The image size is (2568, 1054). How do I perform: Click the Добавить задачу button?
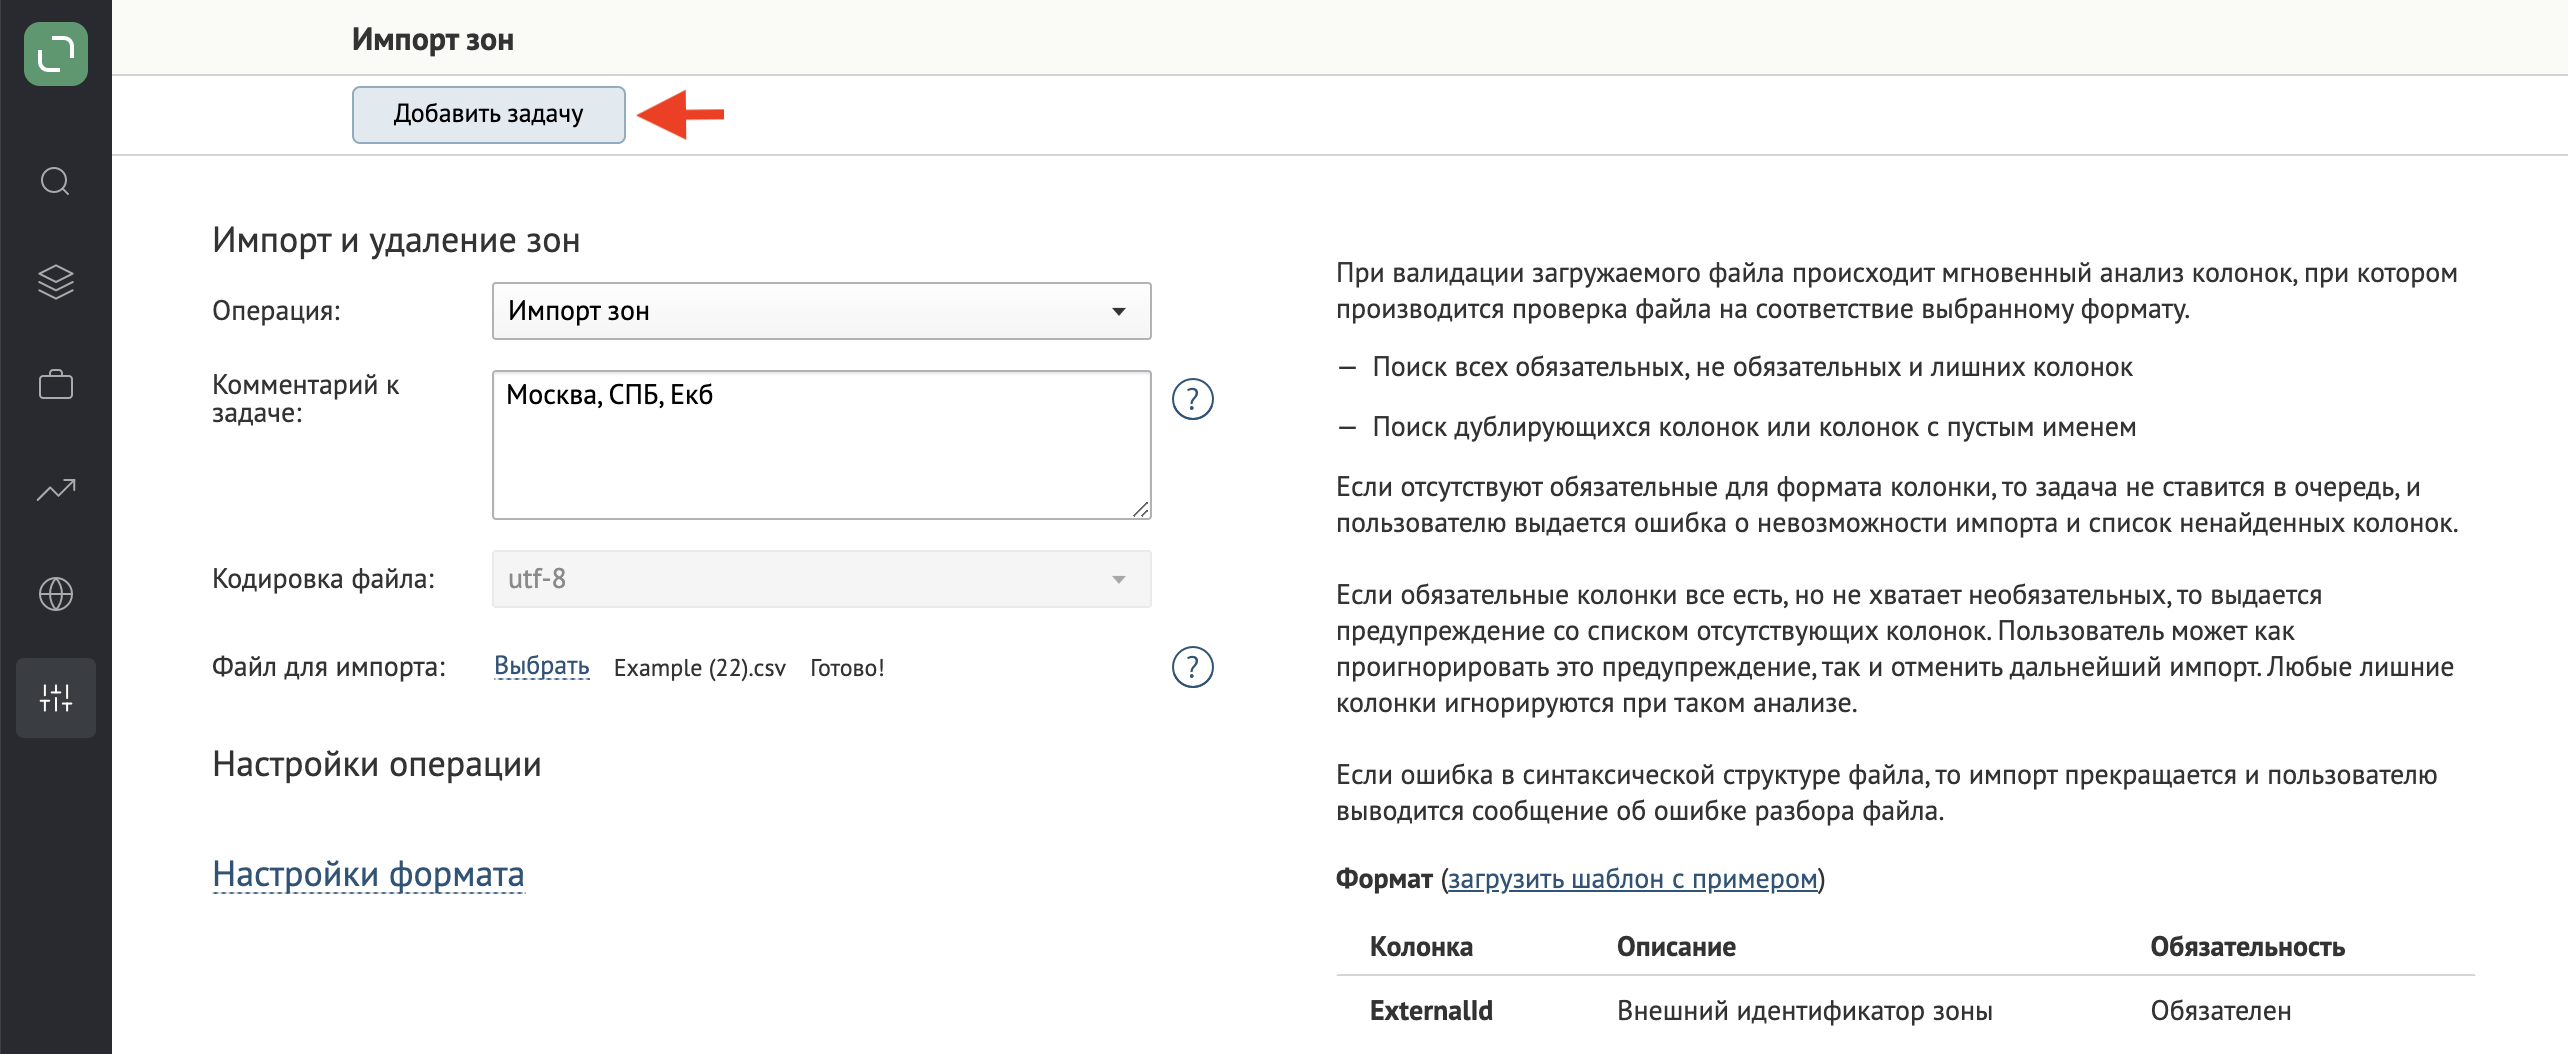point(489,115)
